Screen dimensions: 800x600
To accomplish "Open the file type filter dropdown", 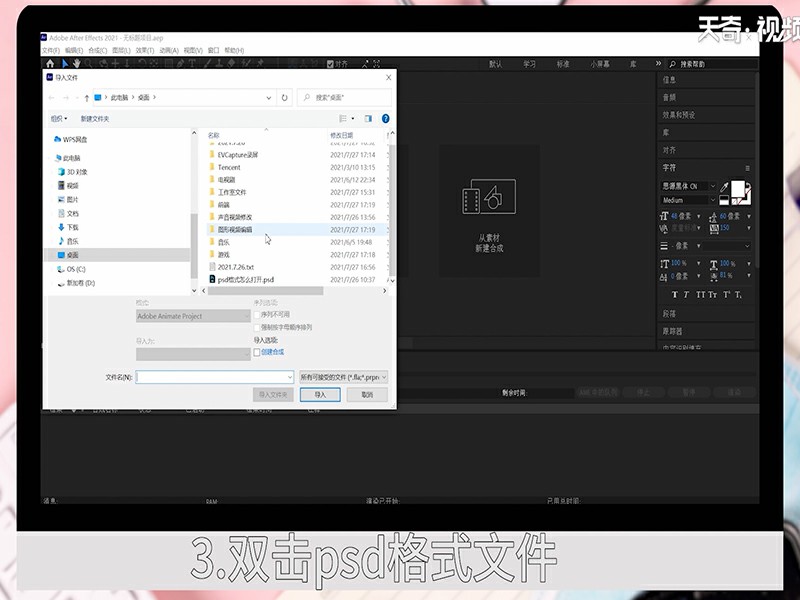I will pos(343,377).
